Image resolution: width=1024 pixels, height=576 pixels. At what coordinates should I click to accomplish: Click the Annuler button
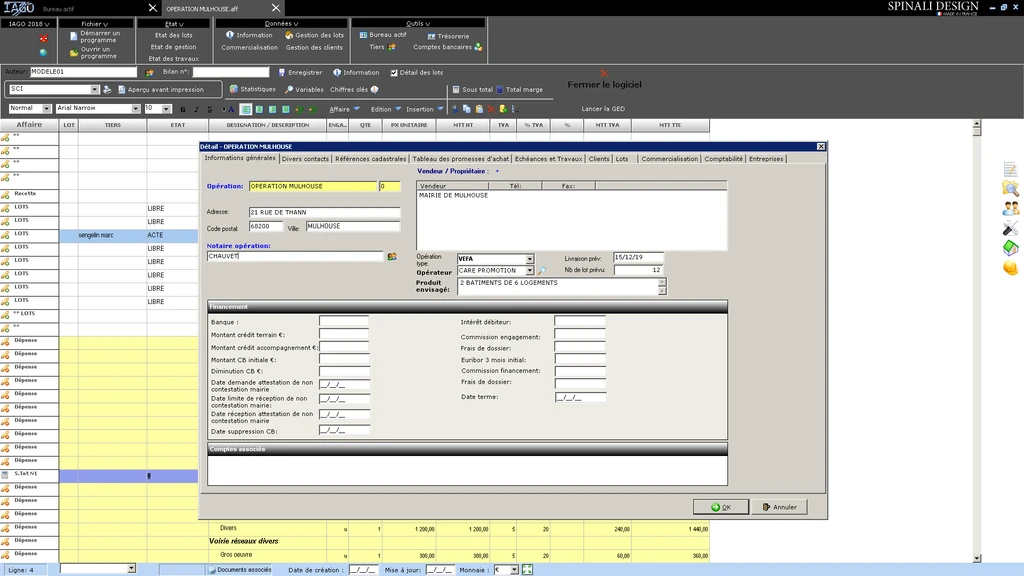pos(779,507)
